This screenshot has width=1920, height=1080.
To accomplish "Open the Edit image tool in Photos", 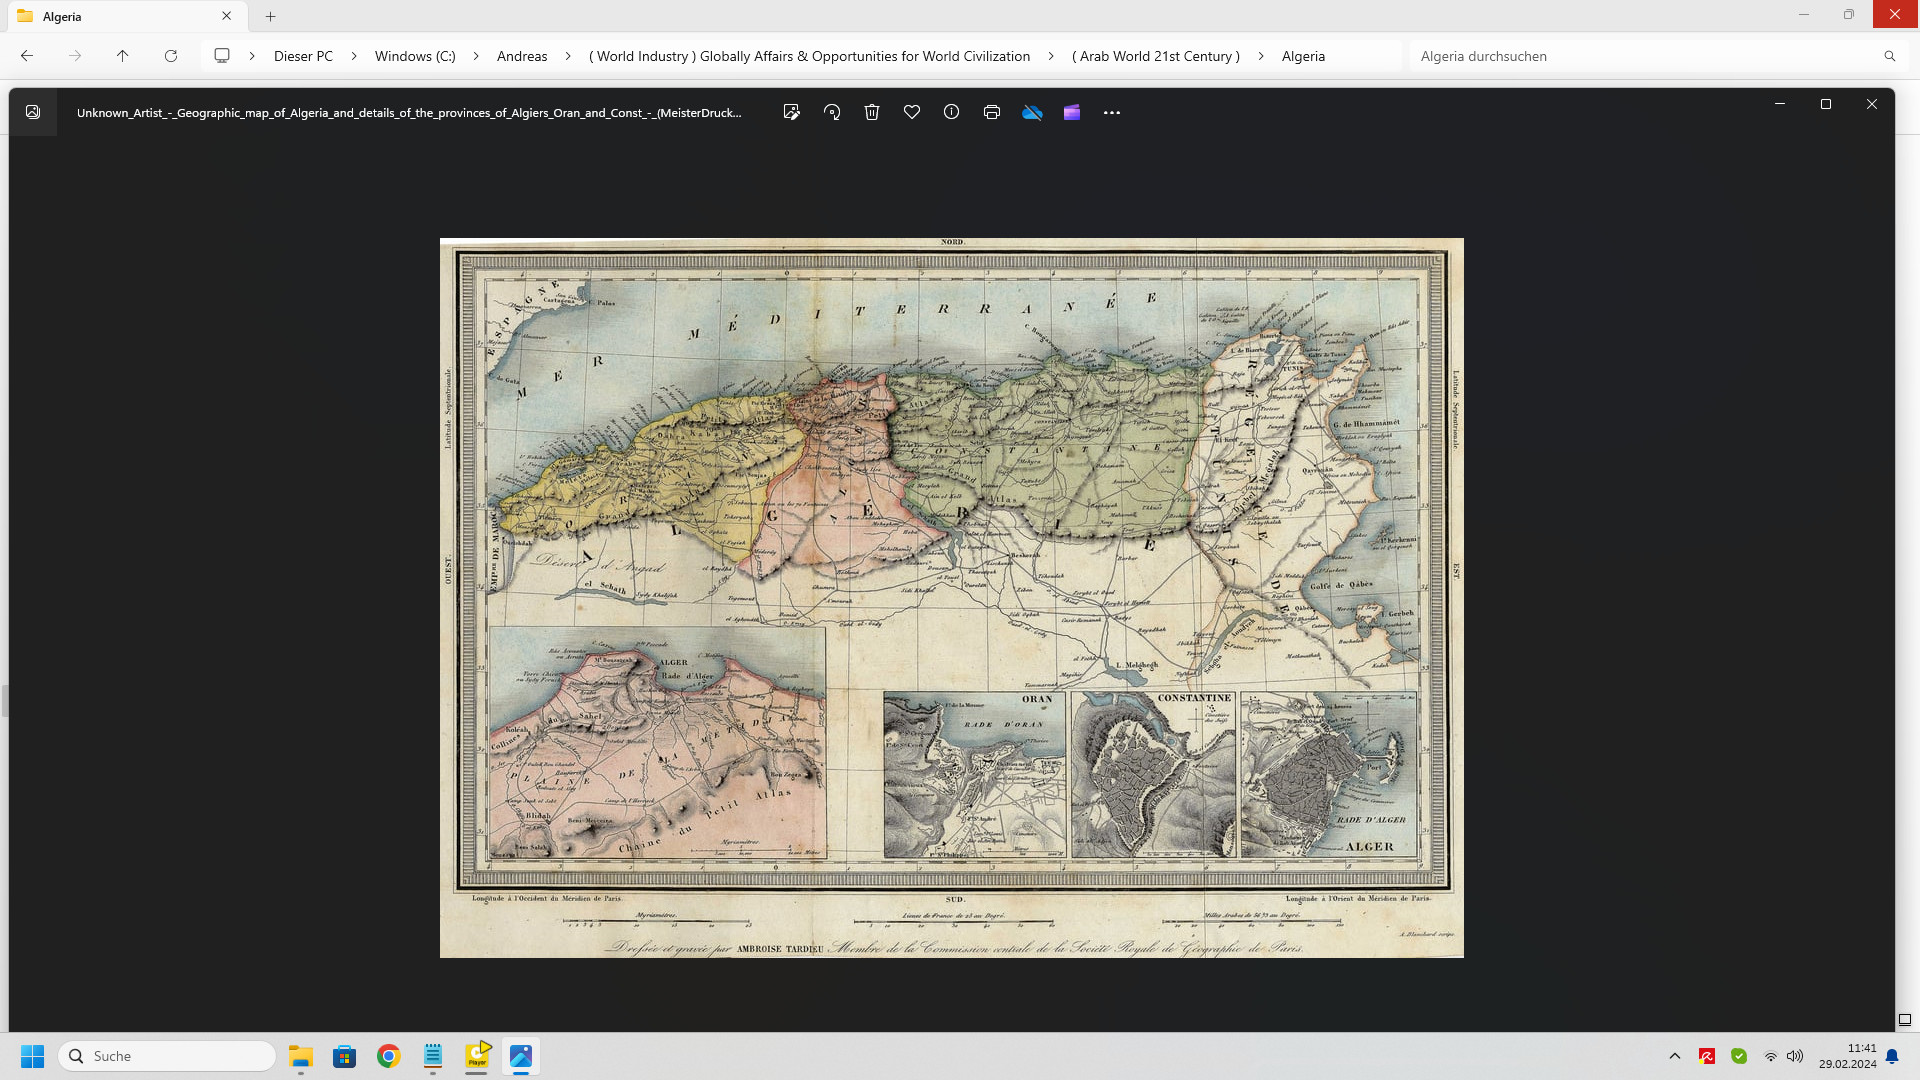I will [792, 112].
